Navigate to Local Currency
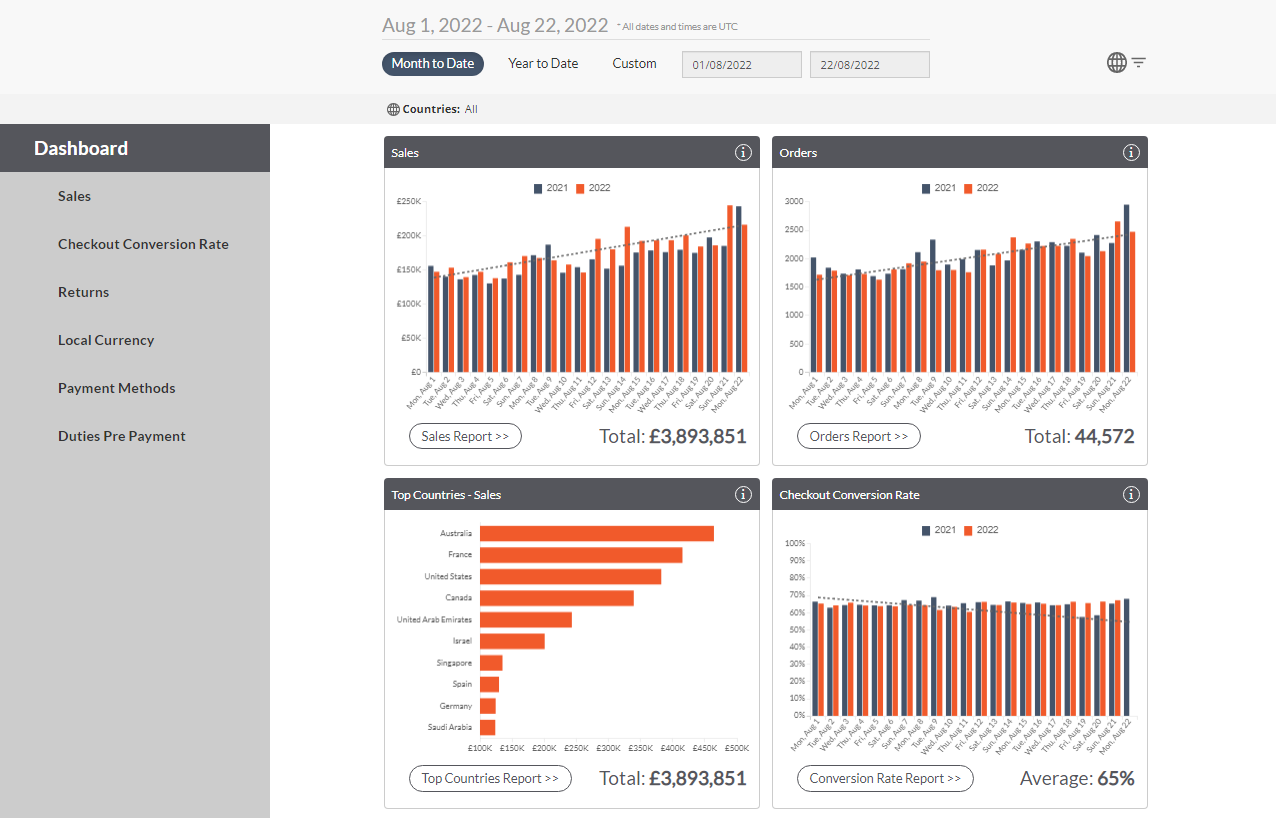Image resolution: width=1276 pixels, height=818 pixels. point(106,340)
